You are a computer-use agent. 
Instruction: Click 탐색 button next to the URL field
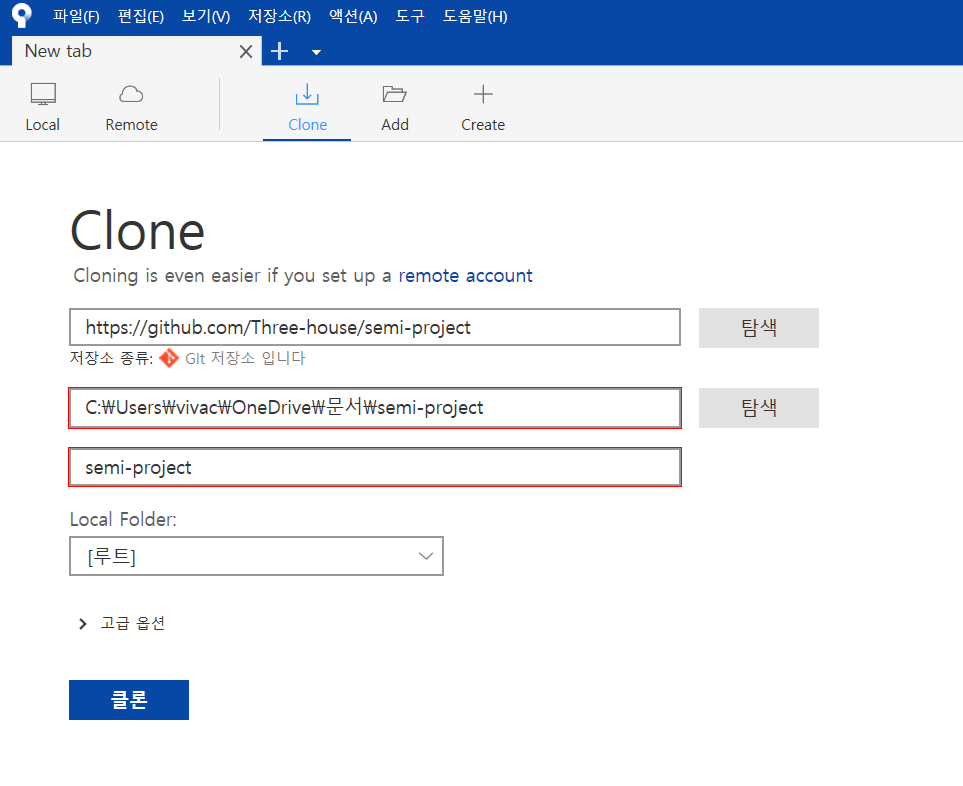coord(758,328)
